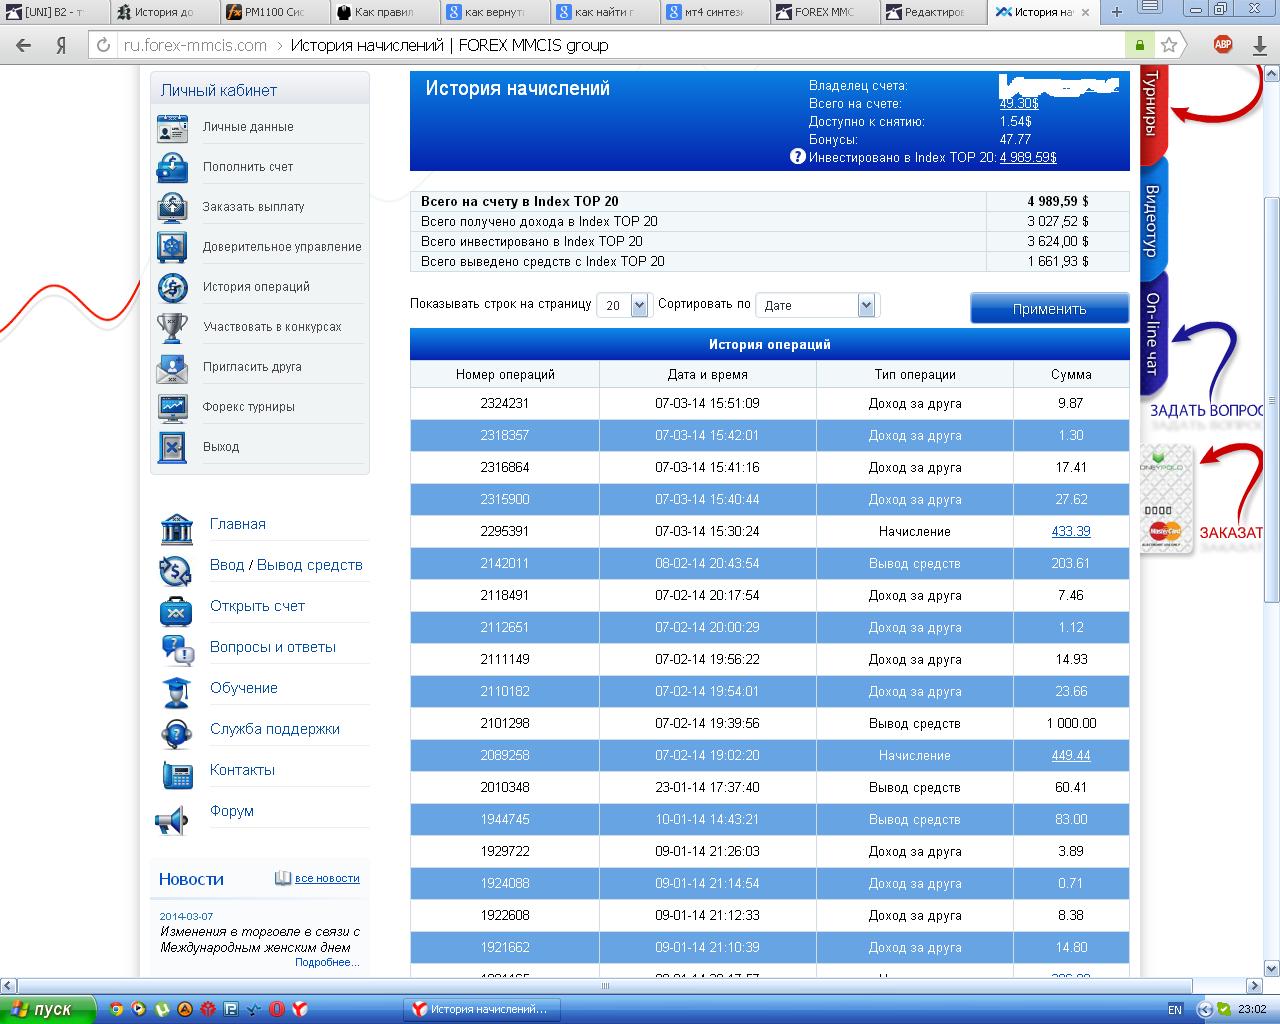Click the question mark help icon near Инвестировано
Screen dimensions: 1280x1024
(798, 156)
